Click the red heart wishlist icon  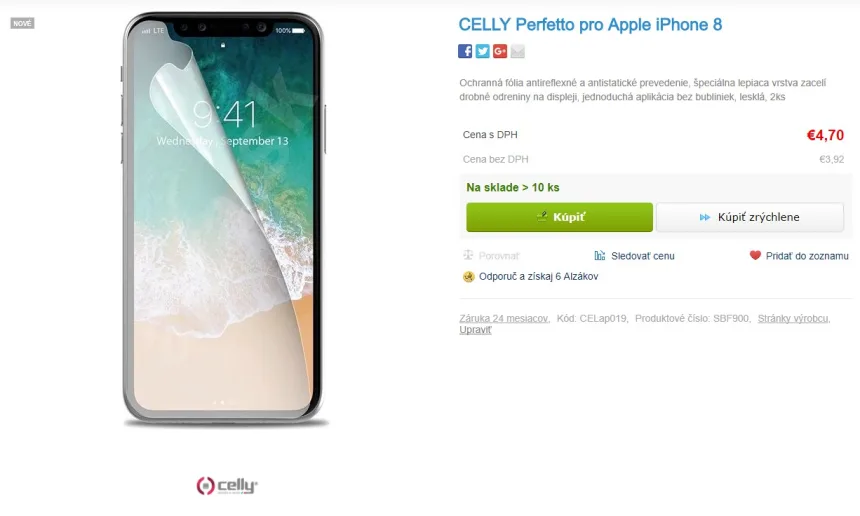pos(755,255)
